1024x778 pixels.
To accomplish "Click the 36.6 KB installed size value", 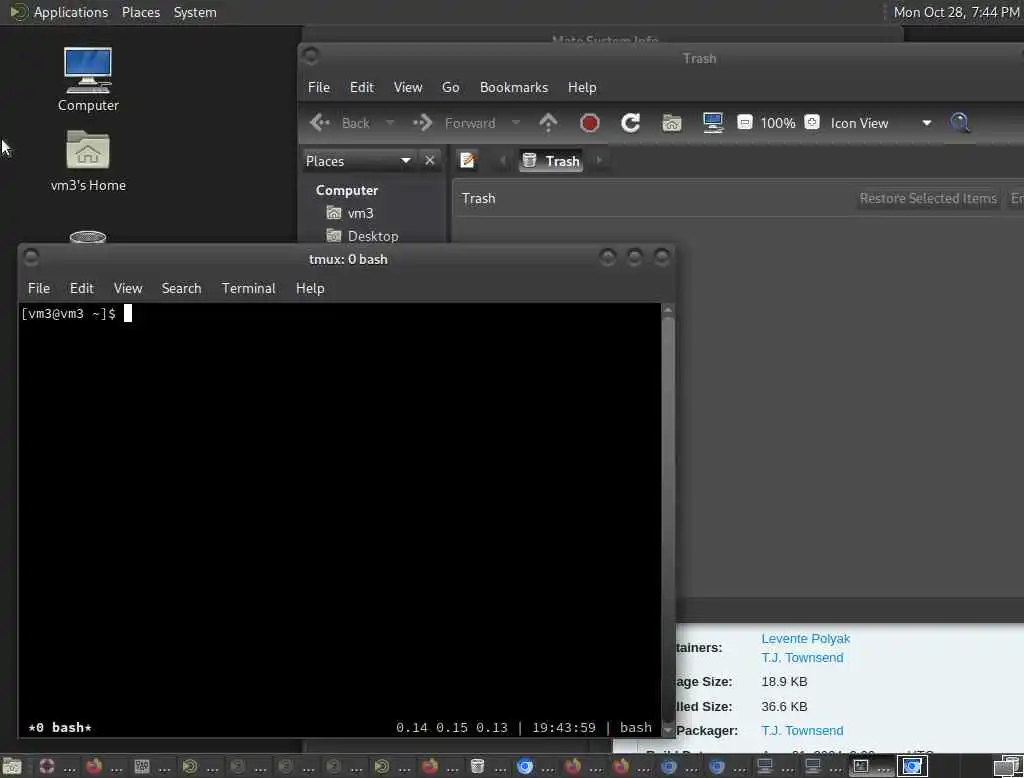I will tap(784, 706).
